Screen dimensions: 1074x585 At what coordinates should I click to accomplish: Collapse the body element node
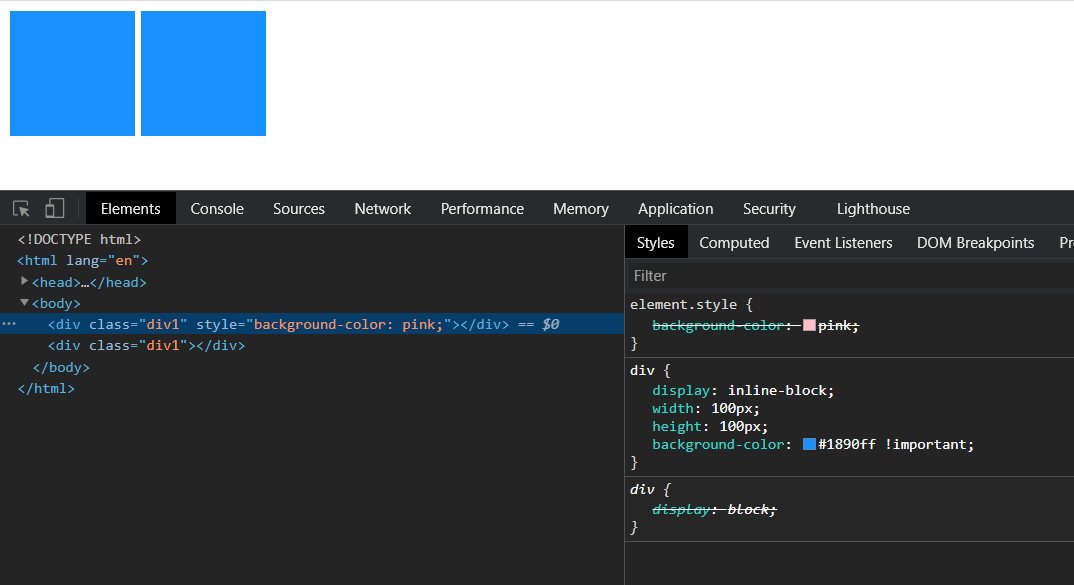coord(25,302)
